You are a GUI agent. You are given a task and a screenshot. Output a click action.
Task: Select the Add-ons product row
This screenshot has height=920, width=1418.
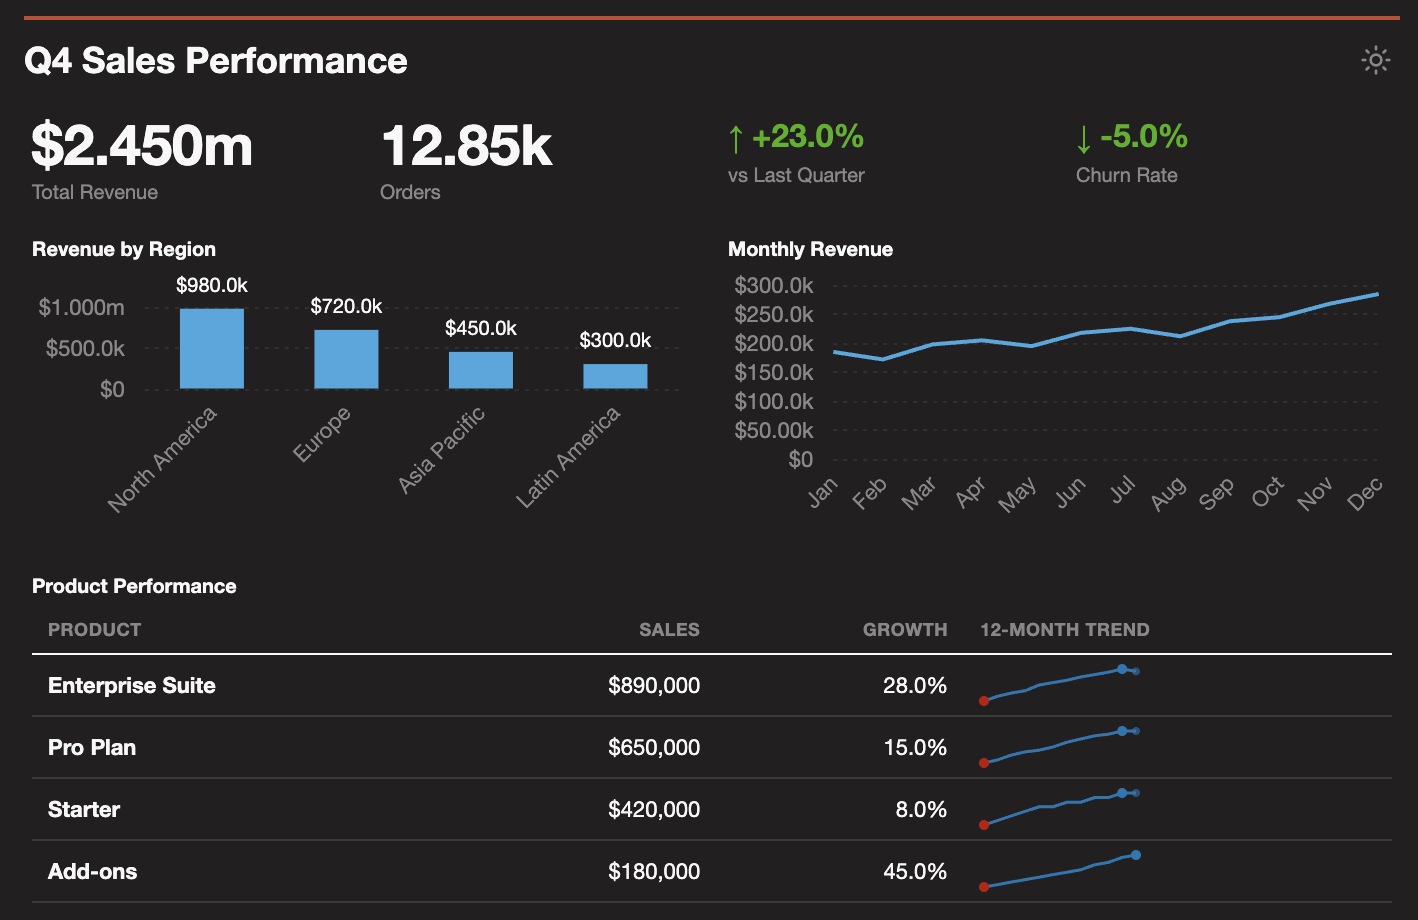[92, 870]
